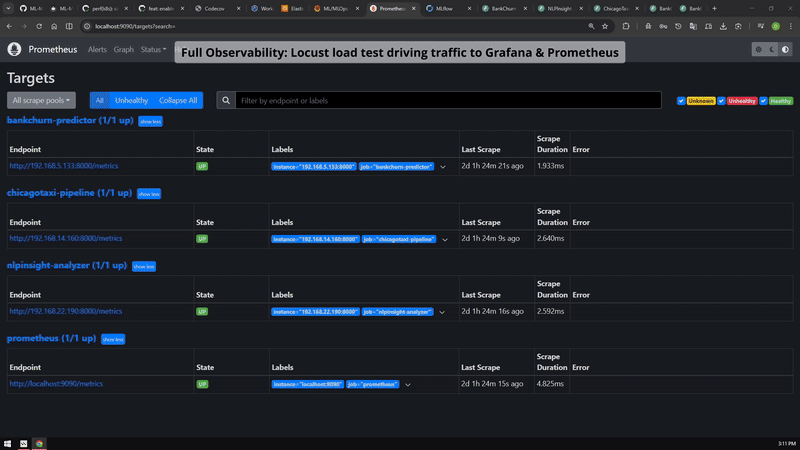The height and width of the screenshot is (450, 800).
Task: Click the browser forward arrow
Action: 24,26
